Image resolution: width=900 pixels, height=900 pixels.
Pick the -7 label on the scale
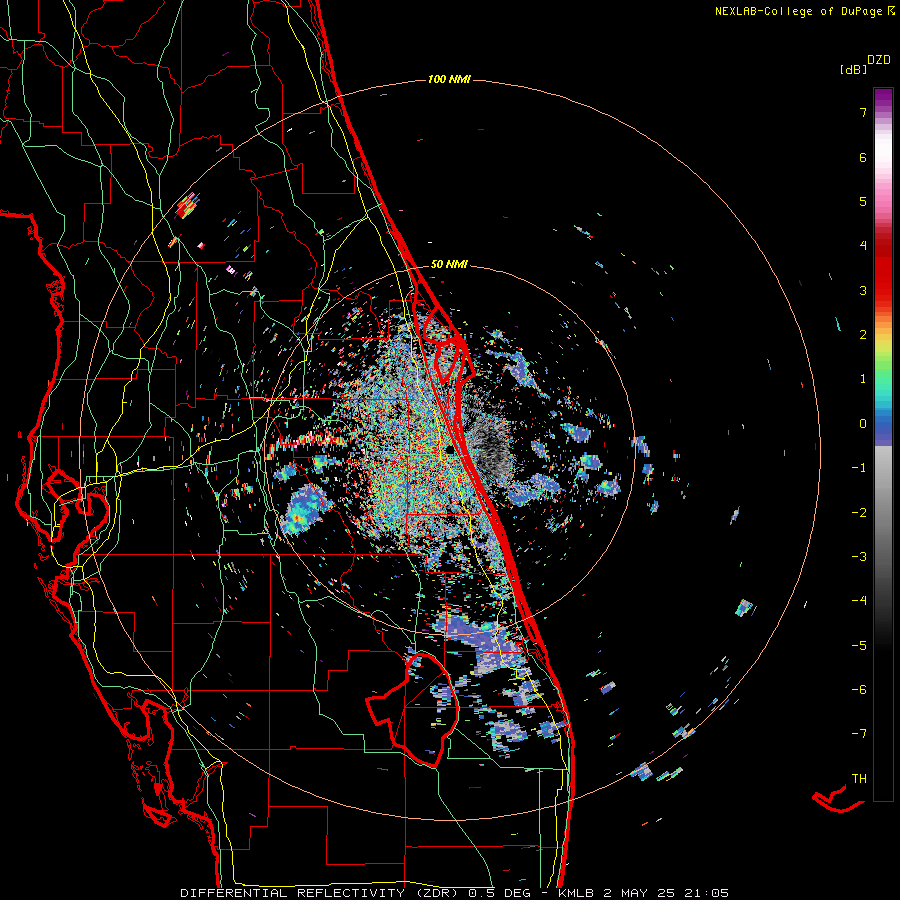(x=859, y=734)
